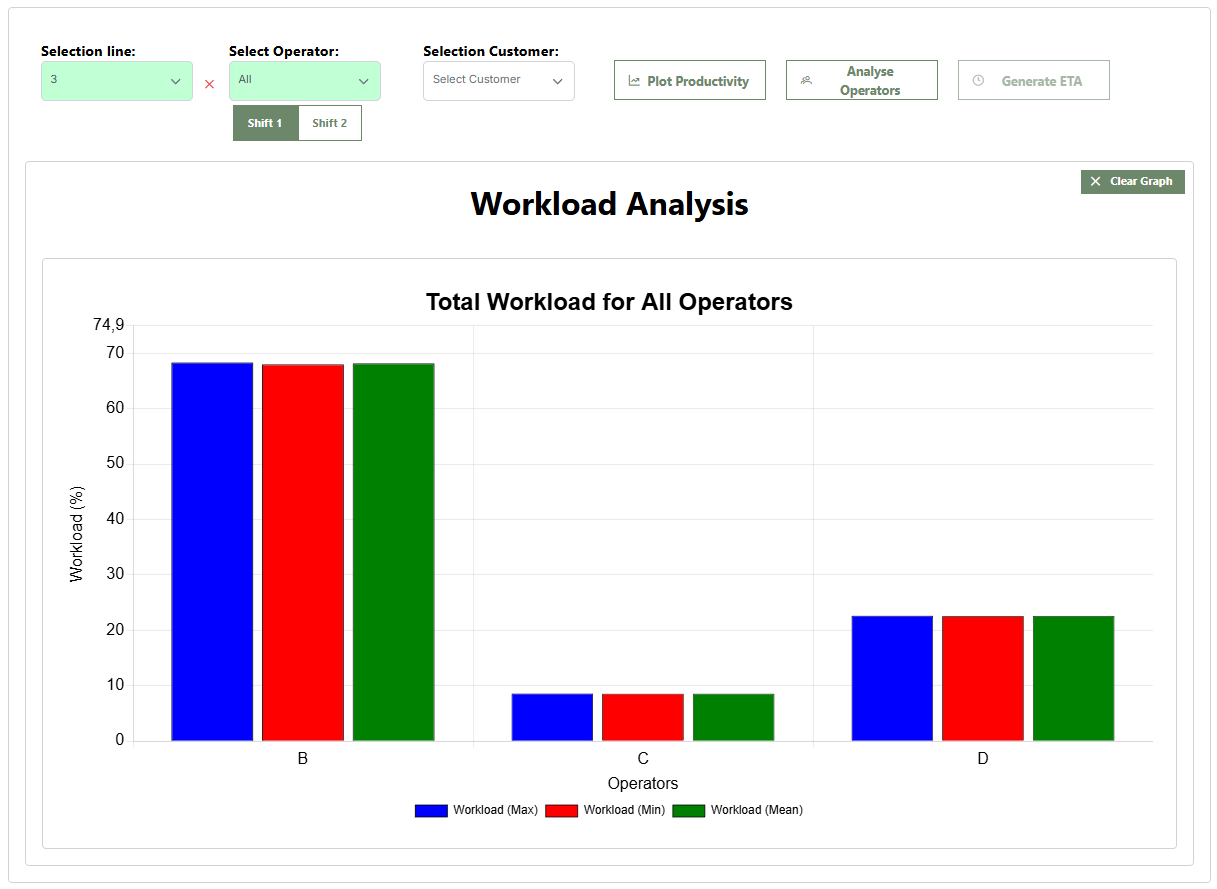Click the X icon in Clear Graph
This screenshot has width=1217, height=889.
point(1095,182)
